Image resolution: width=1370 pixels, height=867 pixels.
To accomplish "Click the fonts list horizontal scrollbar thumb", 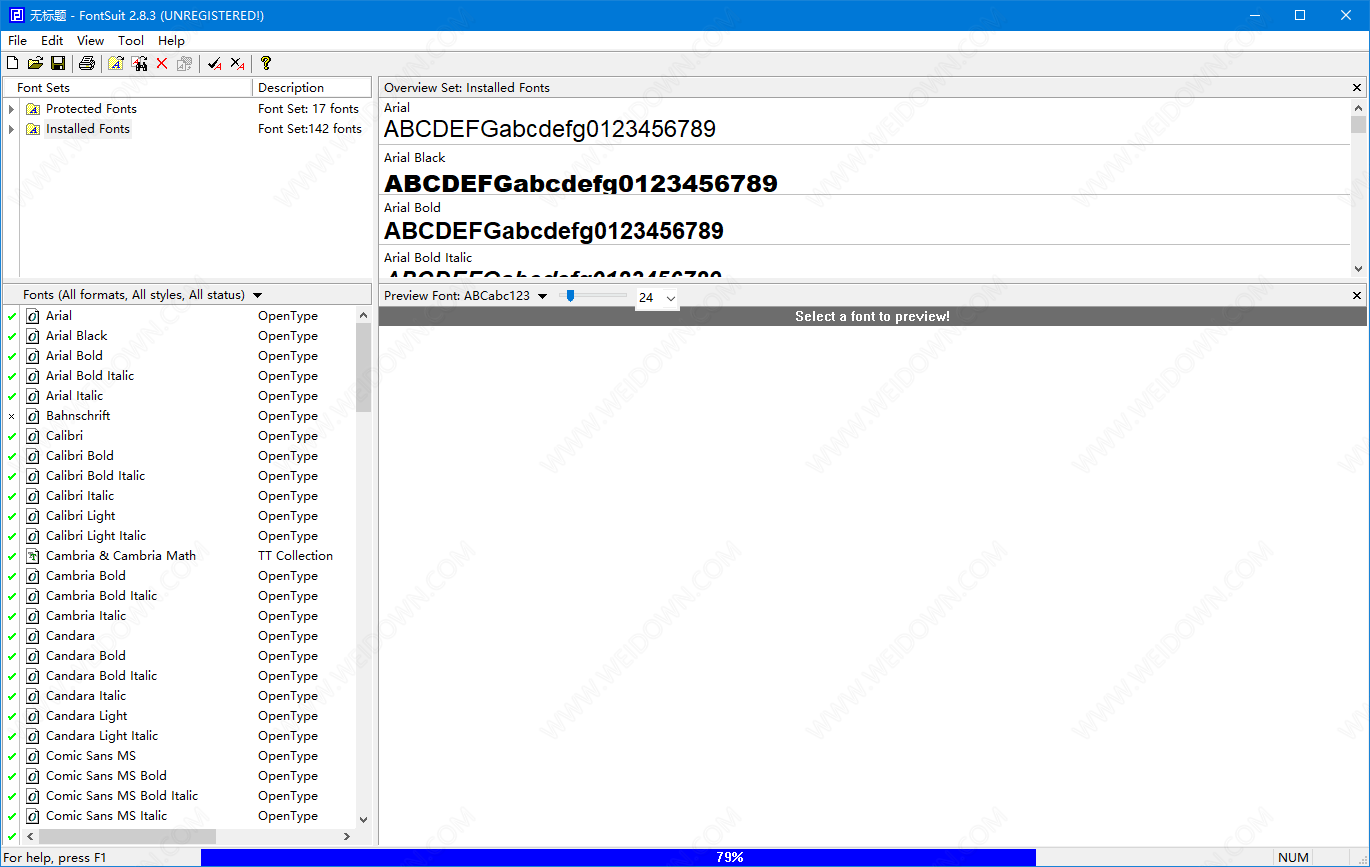I will [x=127, y=836].
